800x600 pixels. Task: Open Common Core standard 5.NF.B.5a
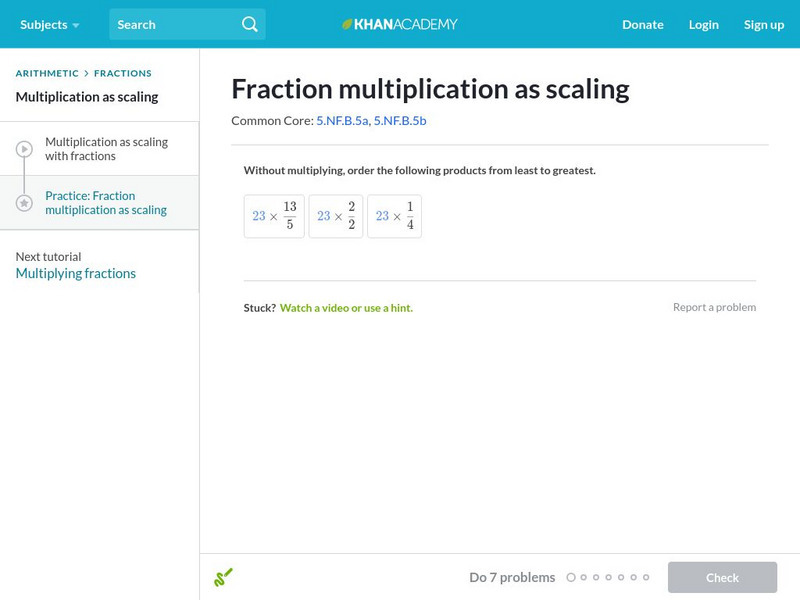coord(342,120)
